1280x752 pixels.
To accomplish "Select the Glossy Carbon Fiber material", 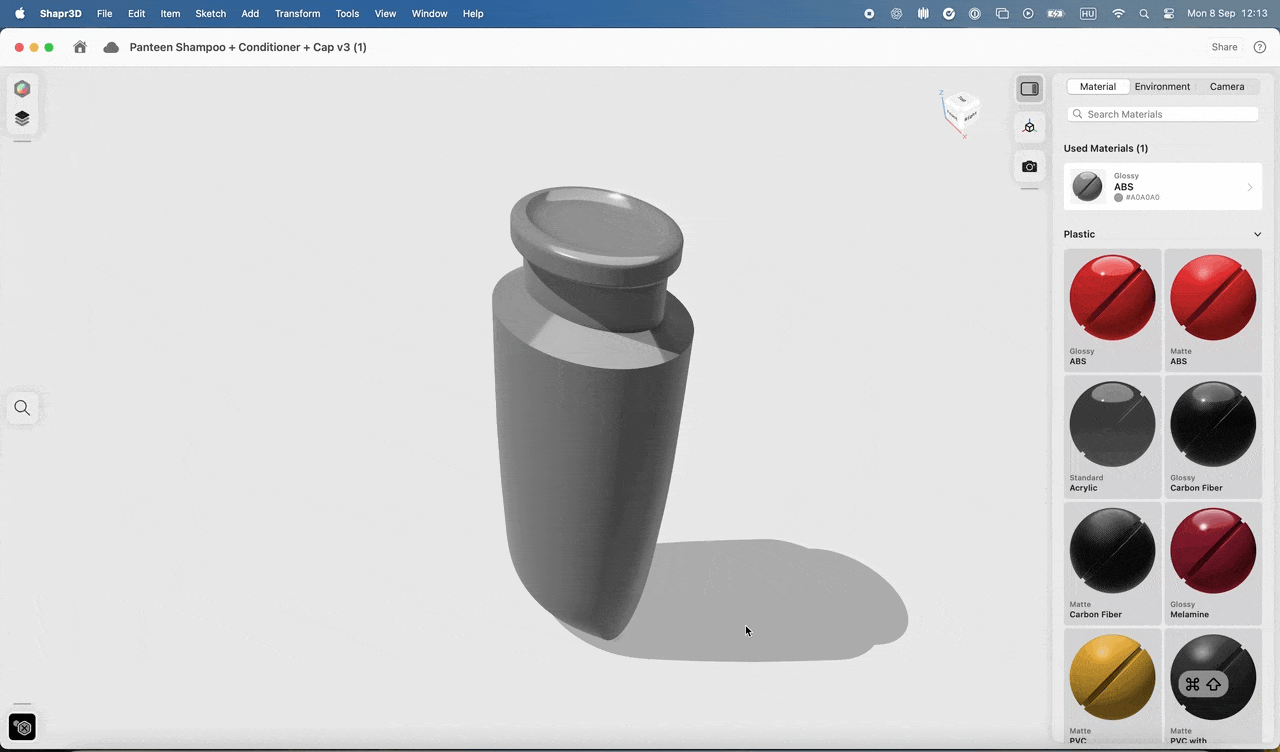I will pos(1213,436).
